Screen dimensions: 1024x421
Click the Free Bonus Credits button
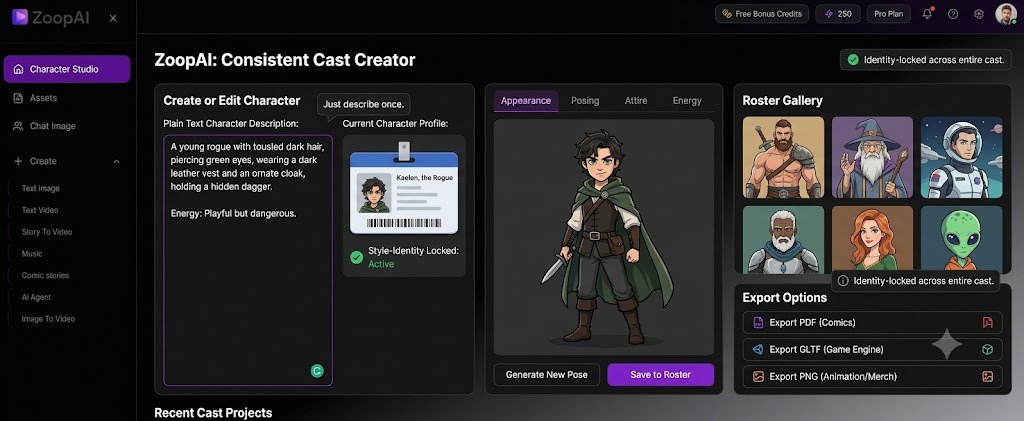pyautogui.click(x=761, y=14)
